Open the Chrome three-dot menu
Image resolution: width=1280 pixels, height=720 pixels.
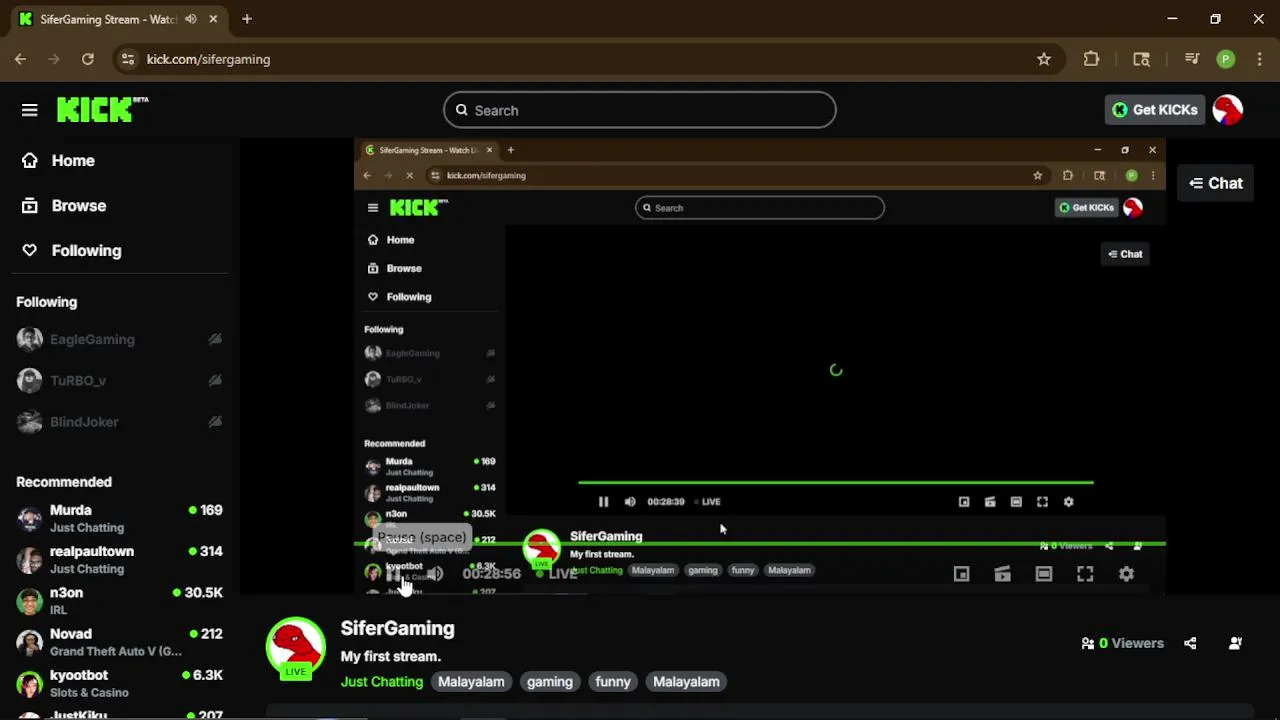[x=1259, y=59]
